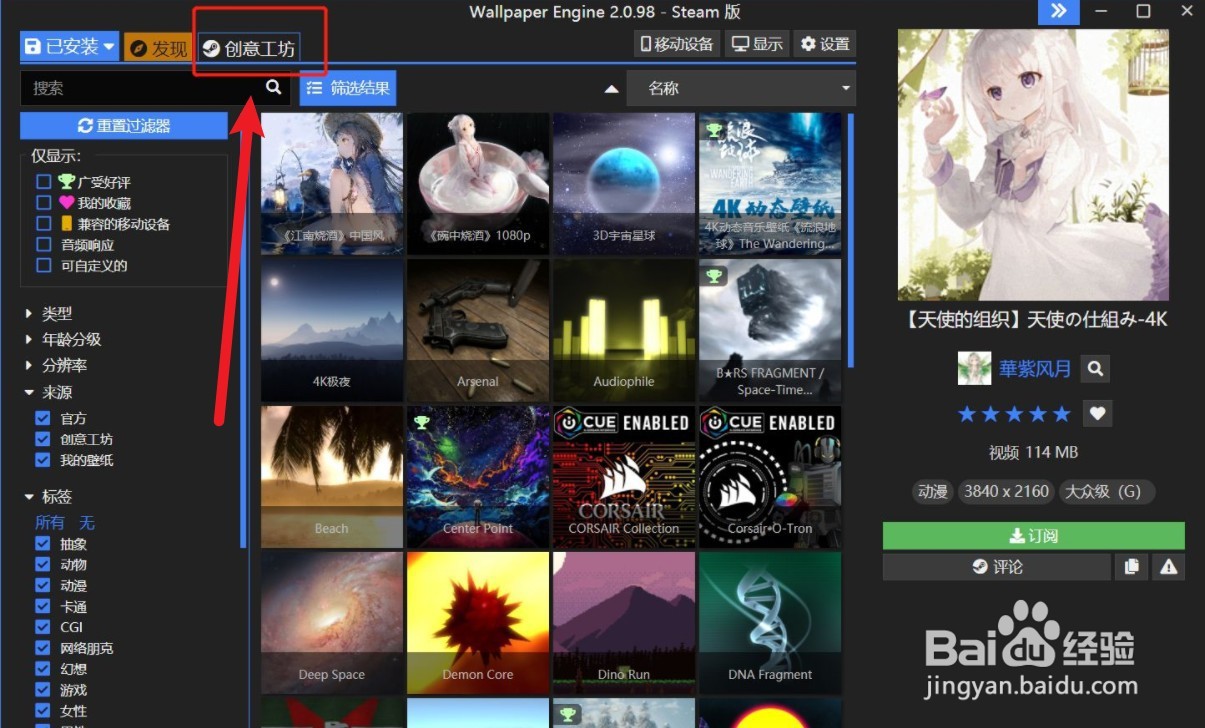
Task: Expand the 年龄分级 filter section
Action: (x=63, y=339)
